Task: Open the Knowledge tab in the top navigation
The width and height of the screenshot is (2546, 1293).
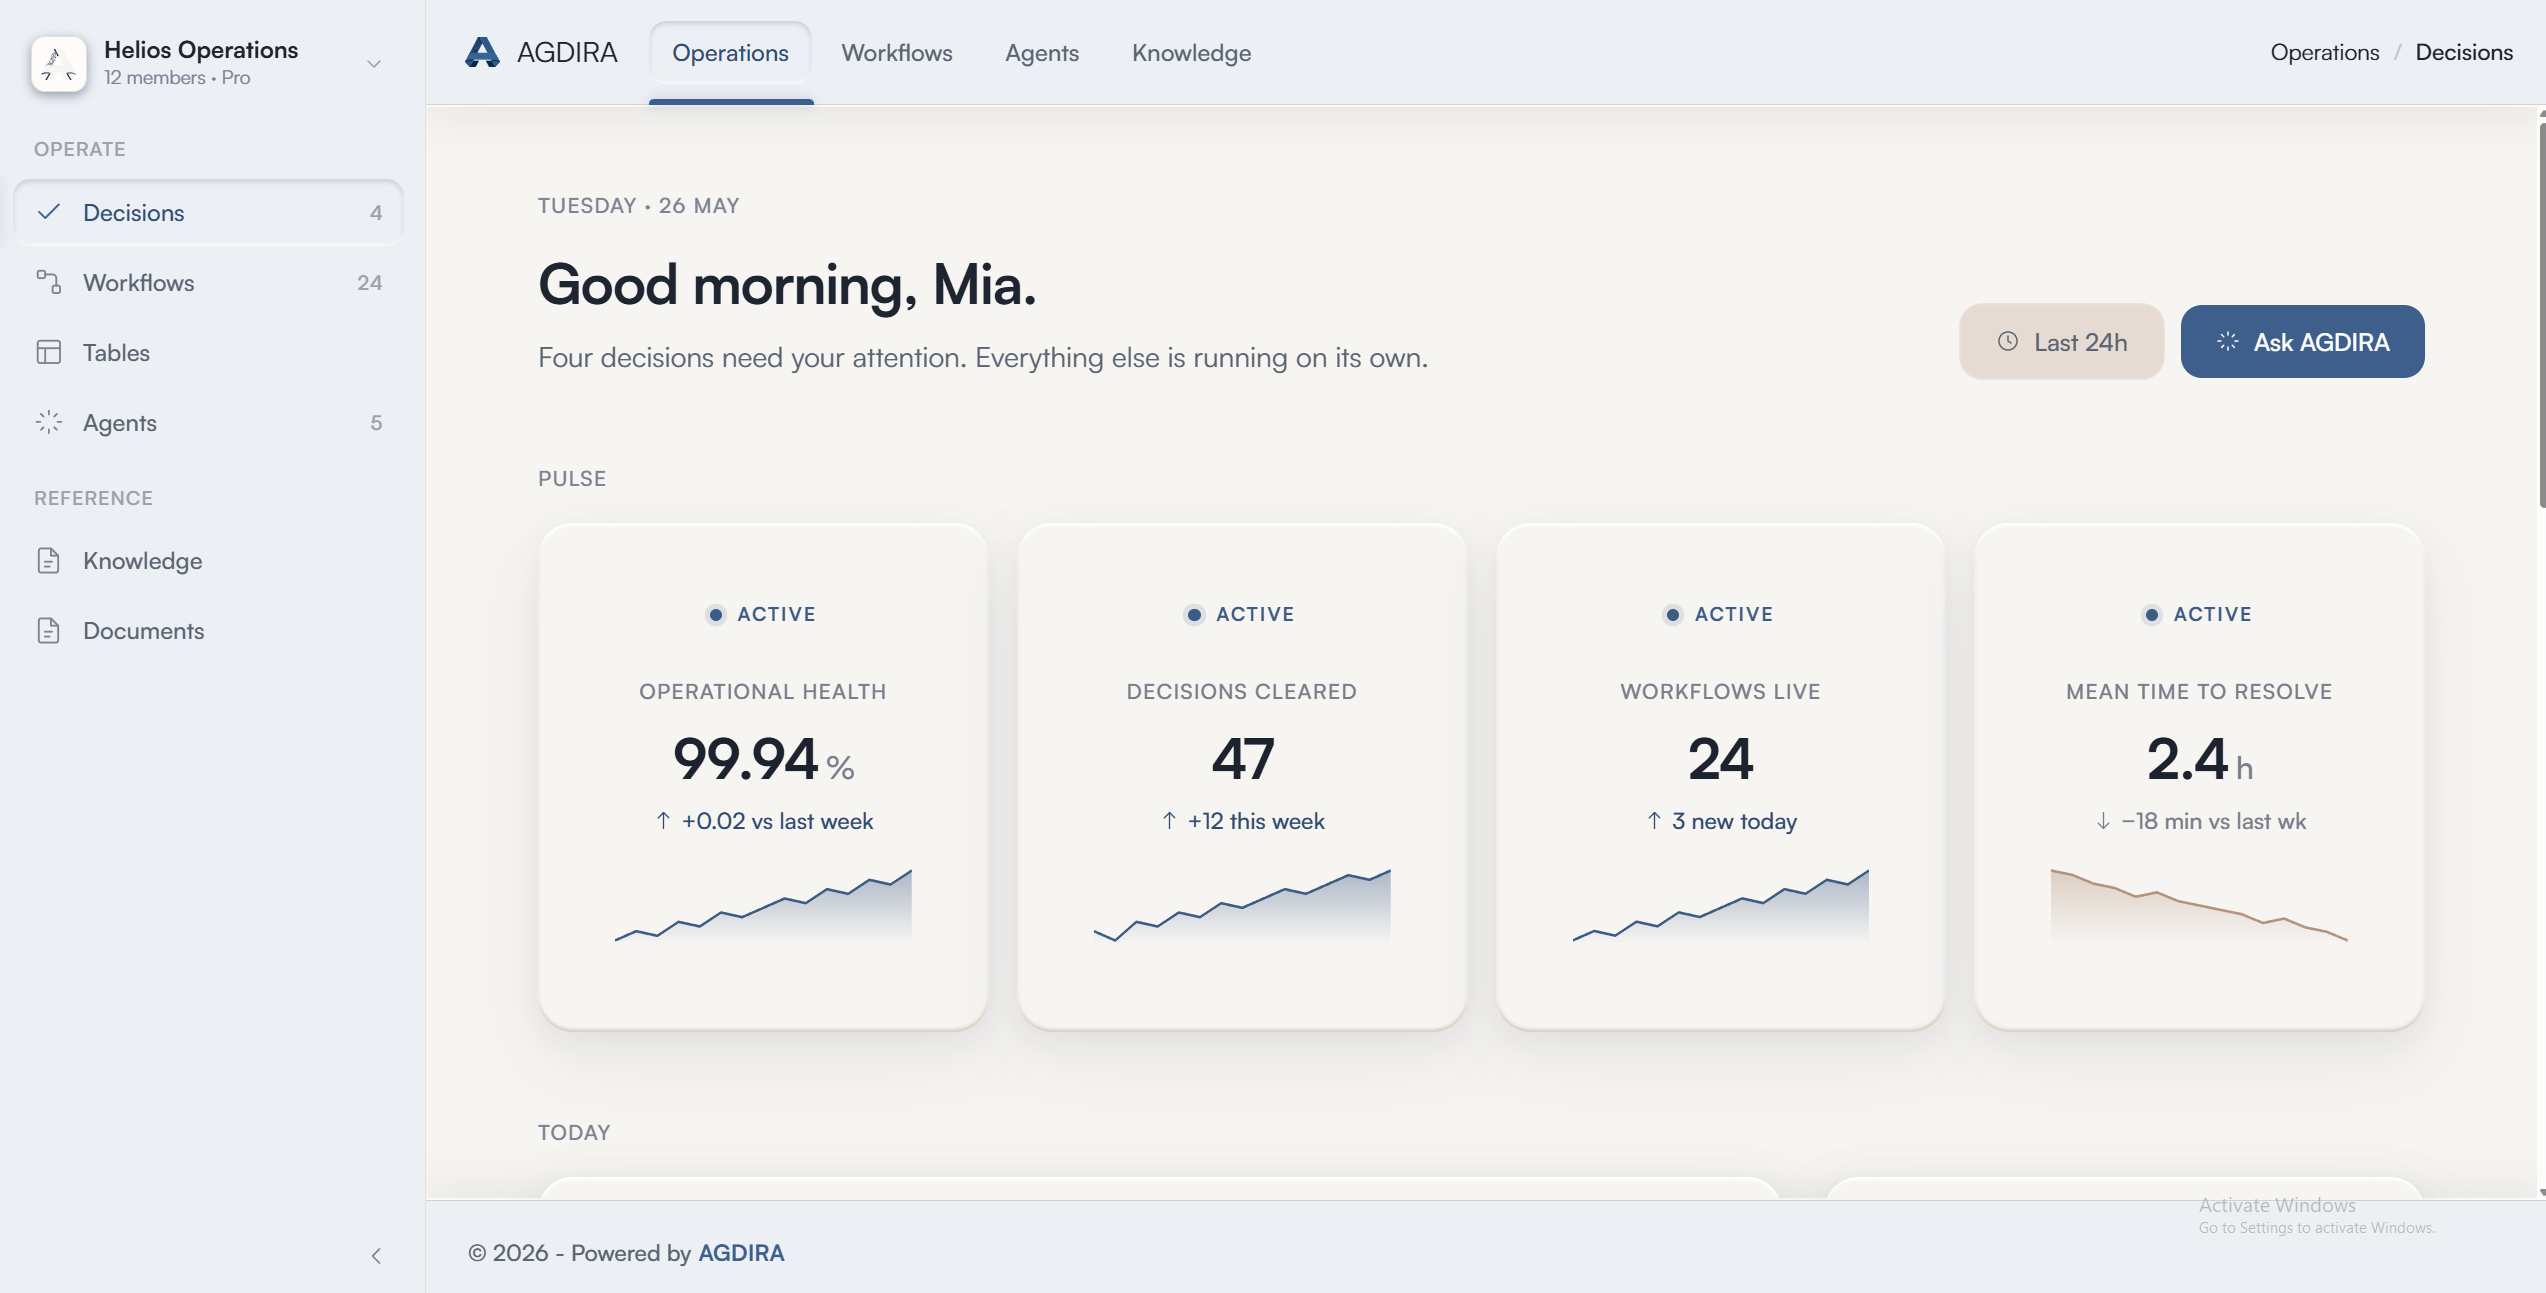Action: pos(1191,53)
